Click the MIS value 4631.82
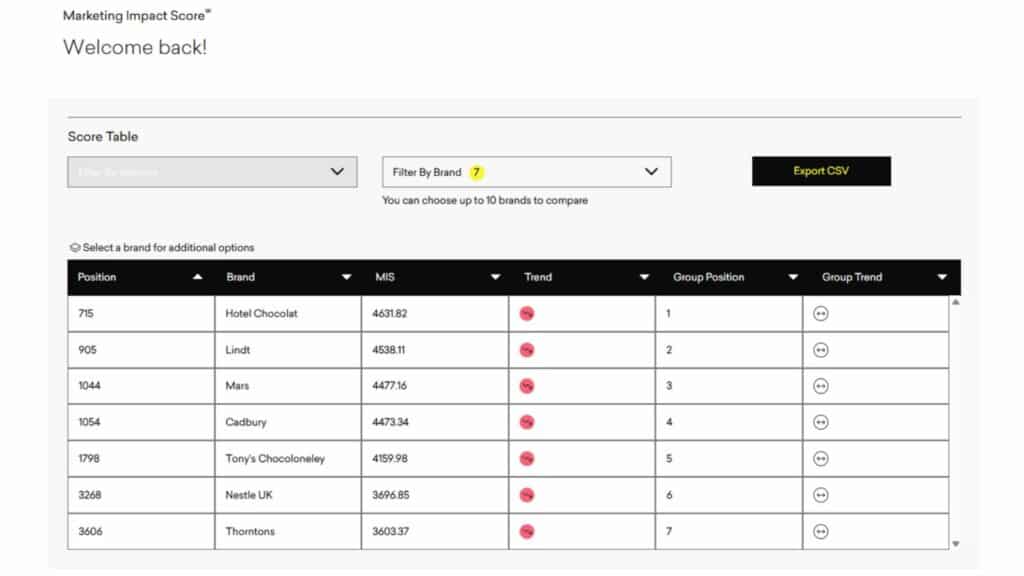The image size is (1024, 576). pos(390,313)
